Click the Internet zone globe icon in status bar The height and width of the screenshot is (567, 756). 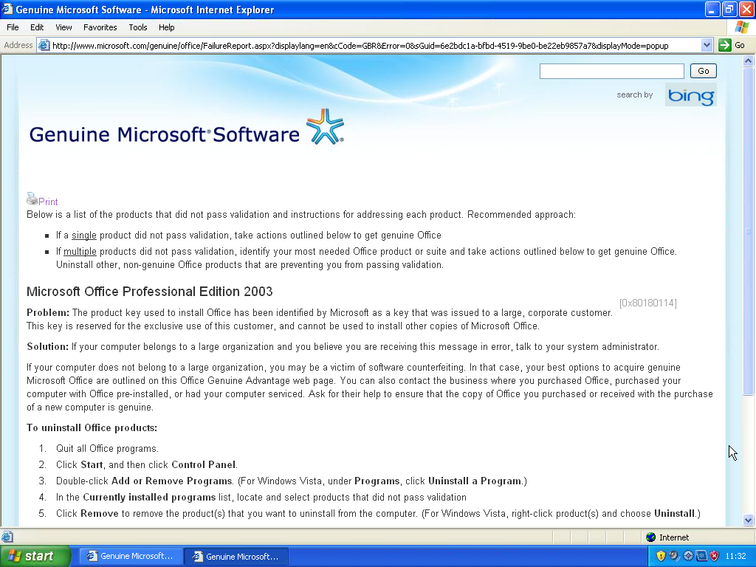651,537
